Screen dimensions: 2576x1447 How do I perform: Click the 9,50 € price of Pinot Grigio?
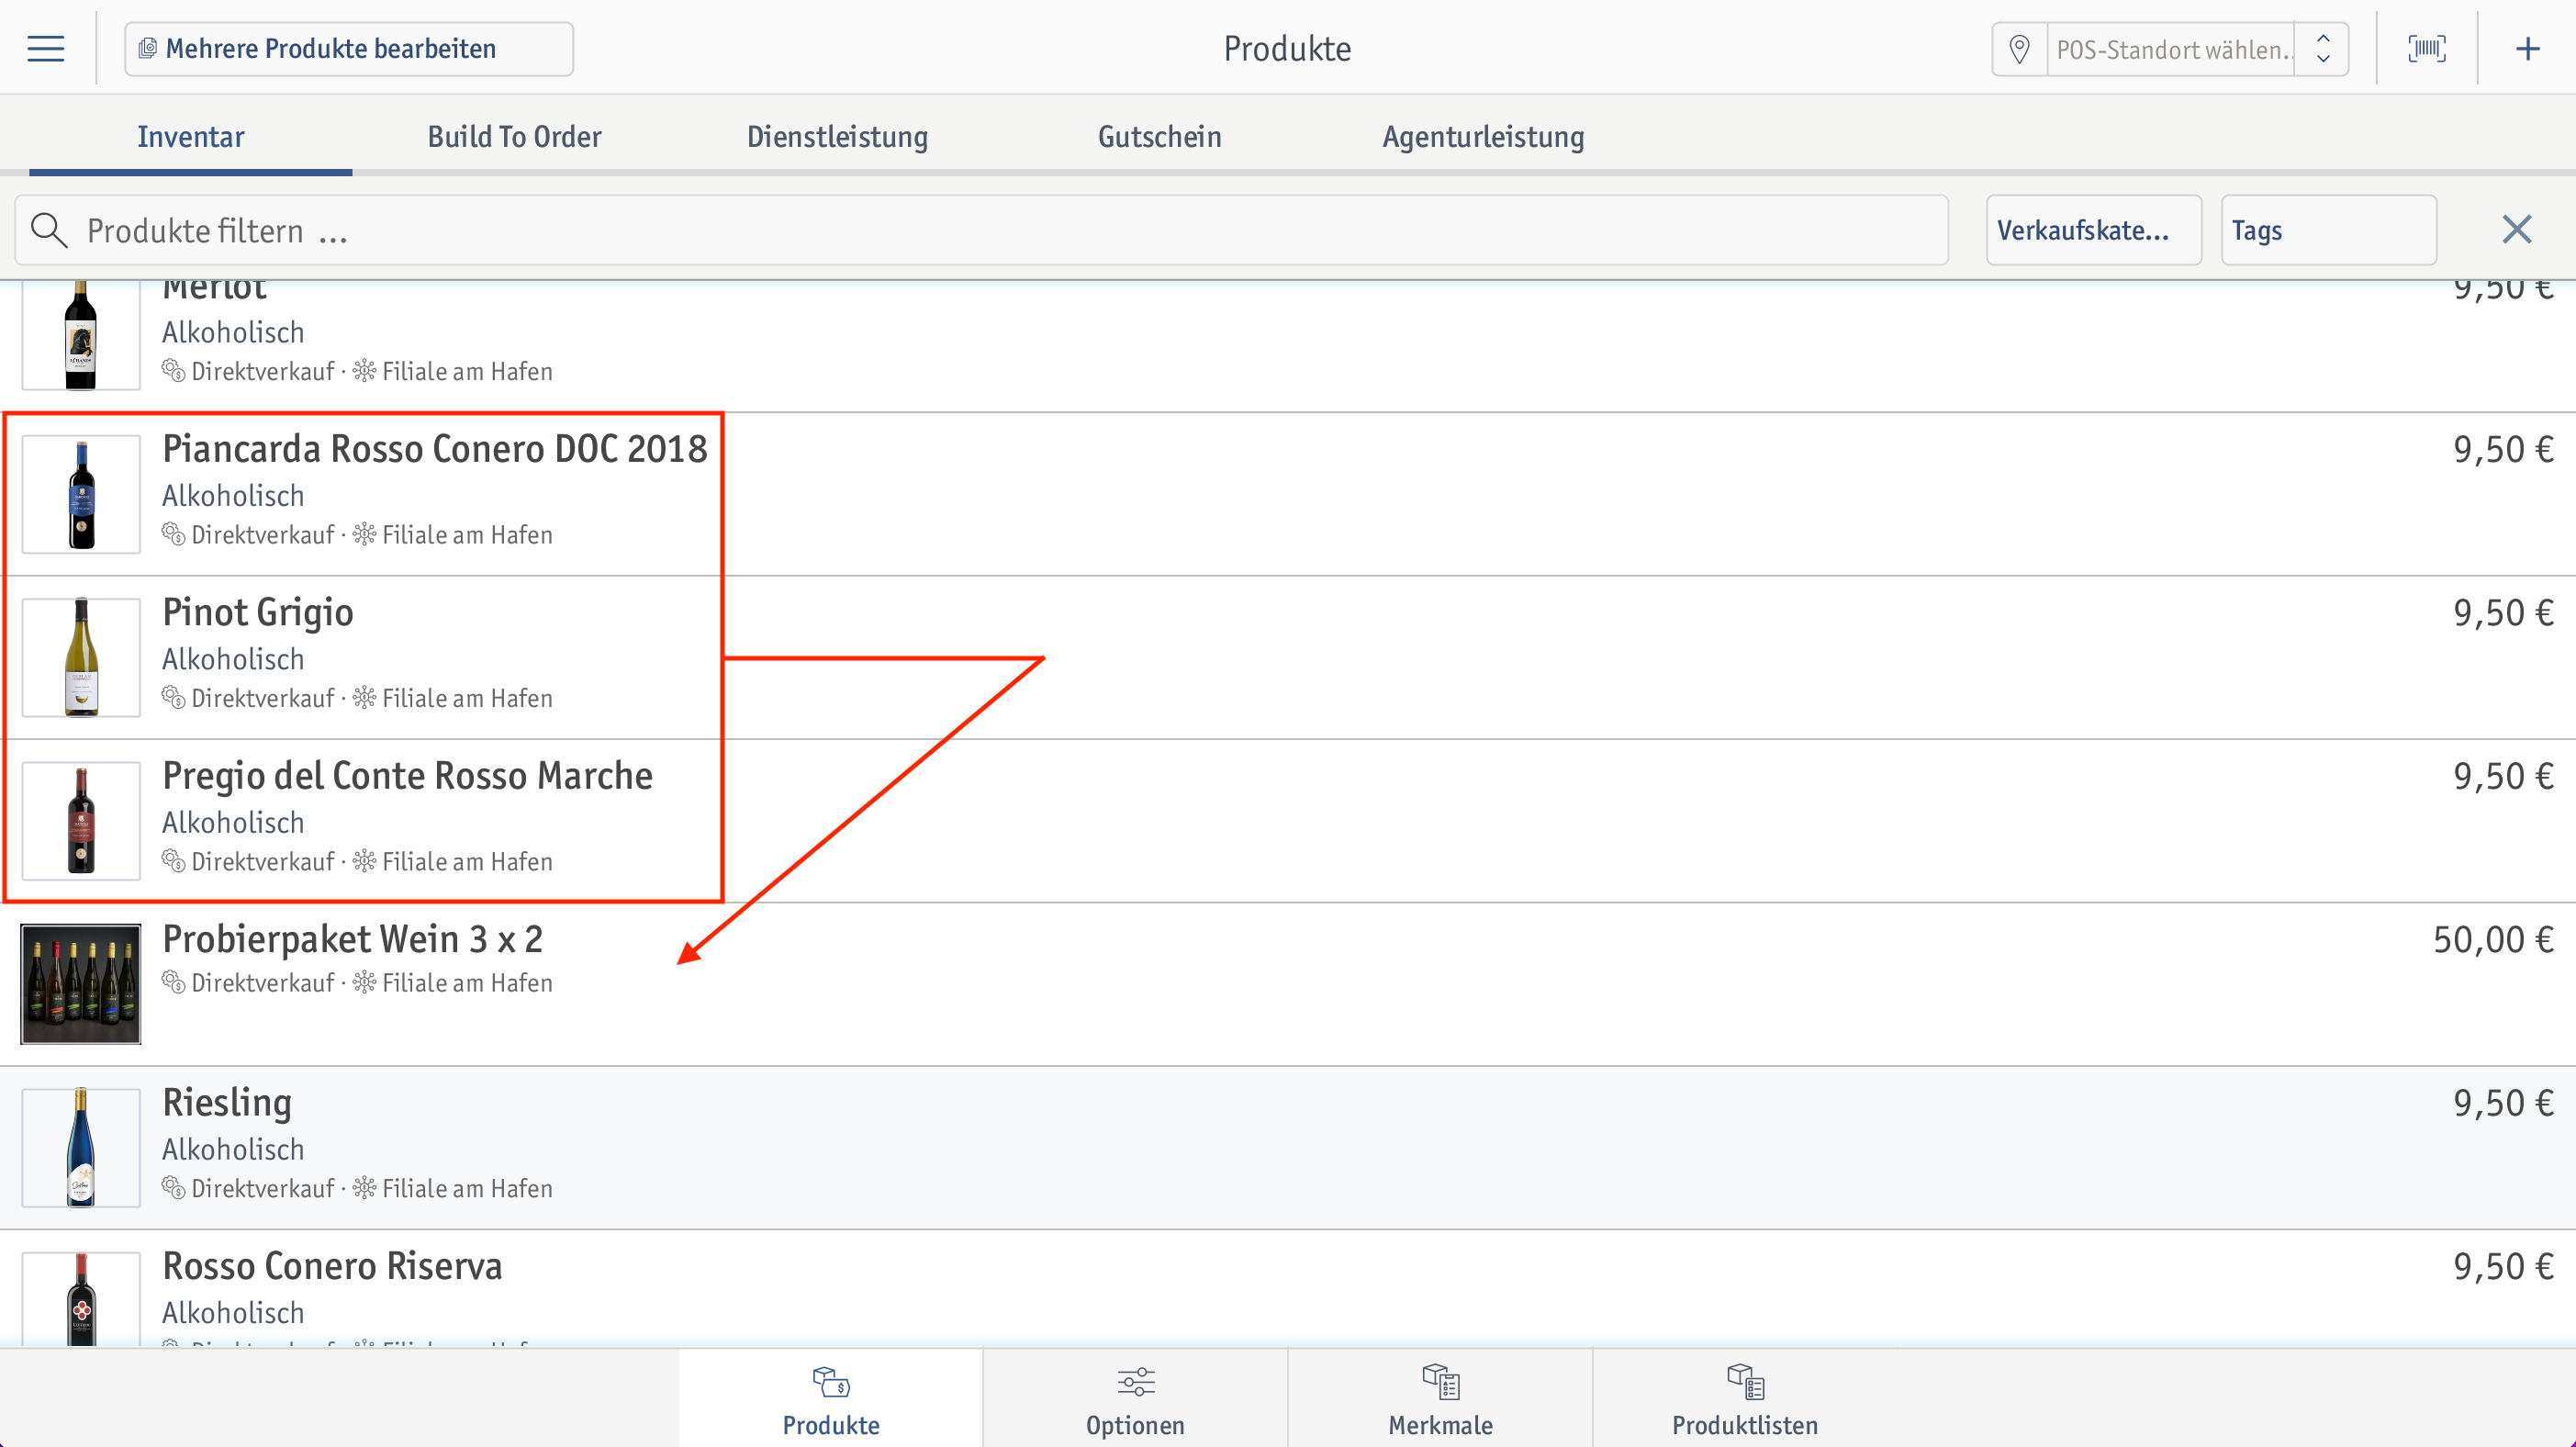2503,612
